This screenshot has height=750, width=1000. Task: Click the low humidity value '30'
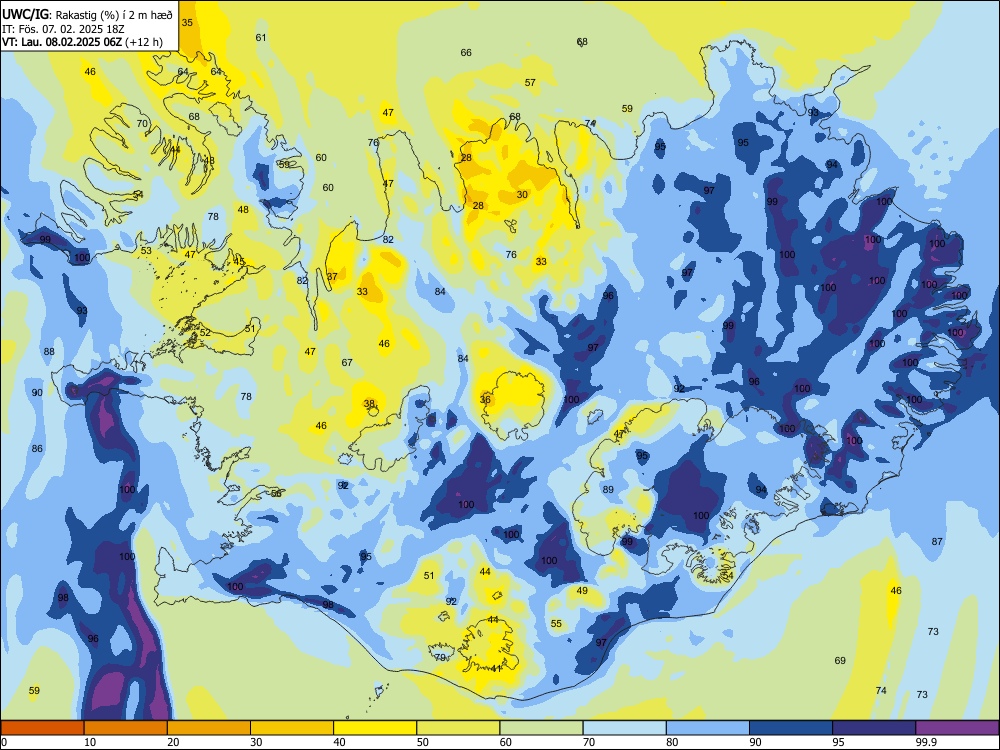point(522,195)
